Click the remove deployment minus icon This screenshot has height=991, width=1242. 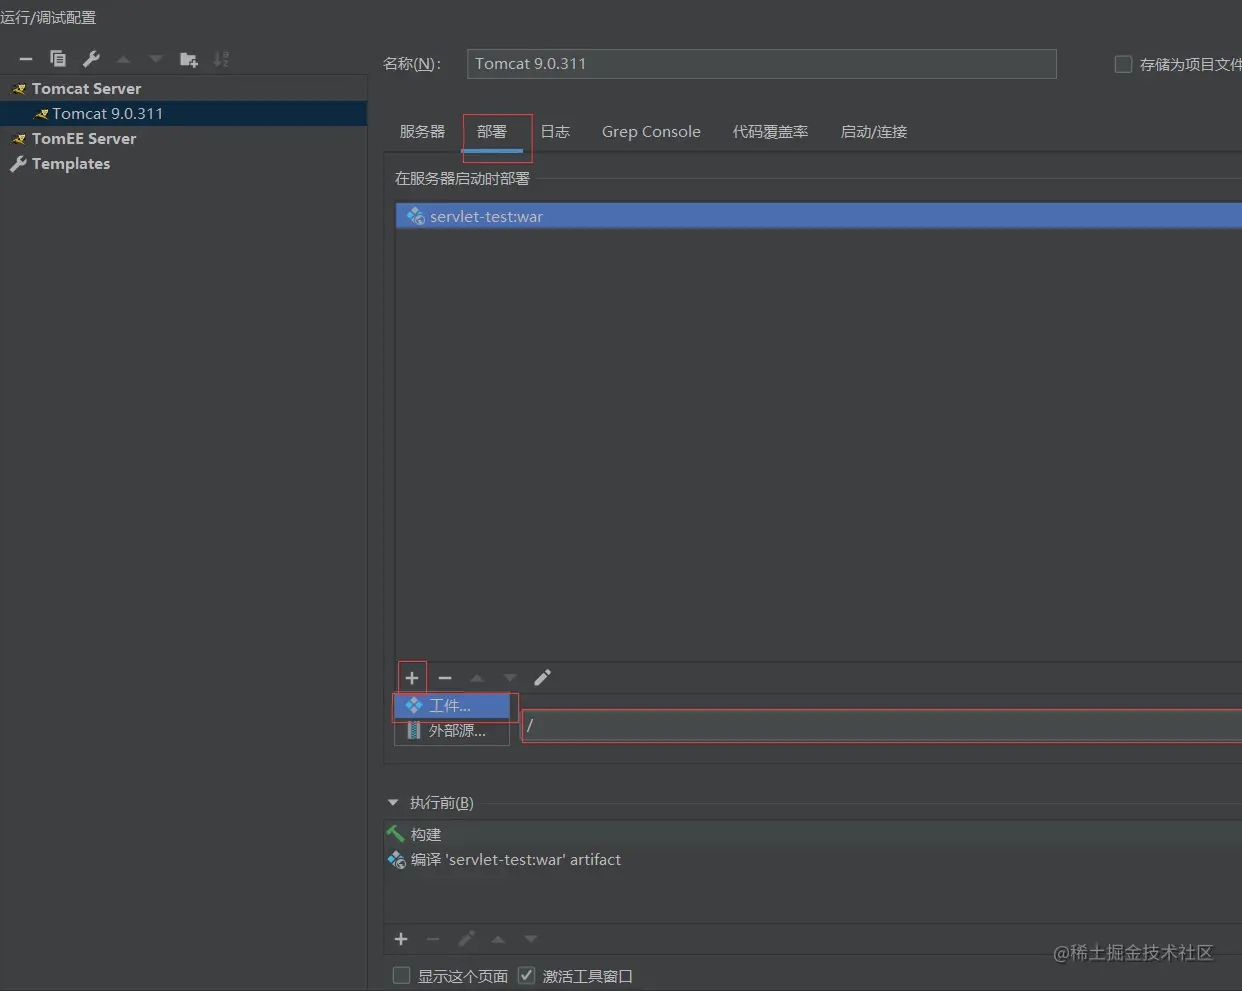click(x=445, y=678)
